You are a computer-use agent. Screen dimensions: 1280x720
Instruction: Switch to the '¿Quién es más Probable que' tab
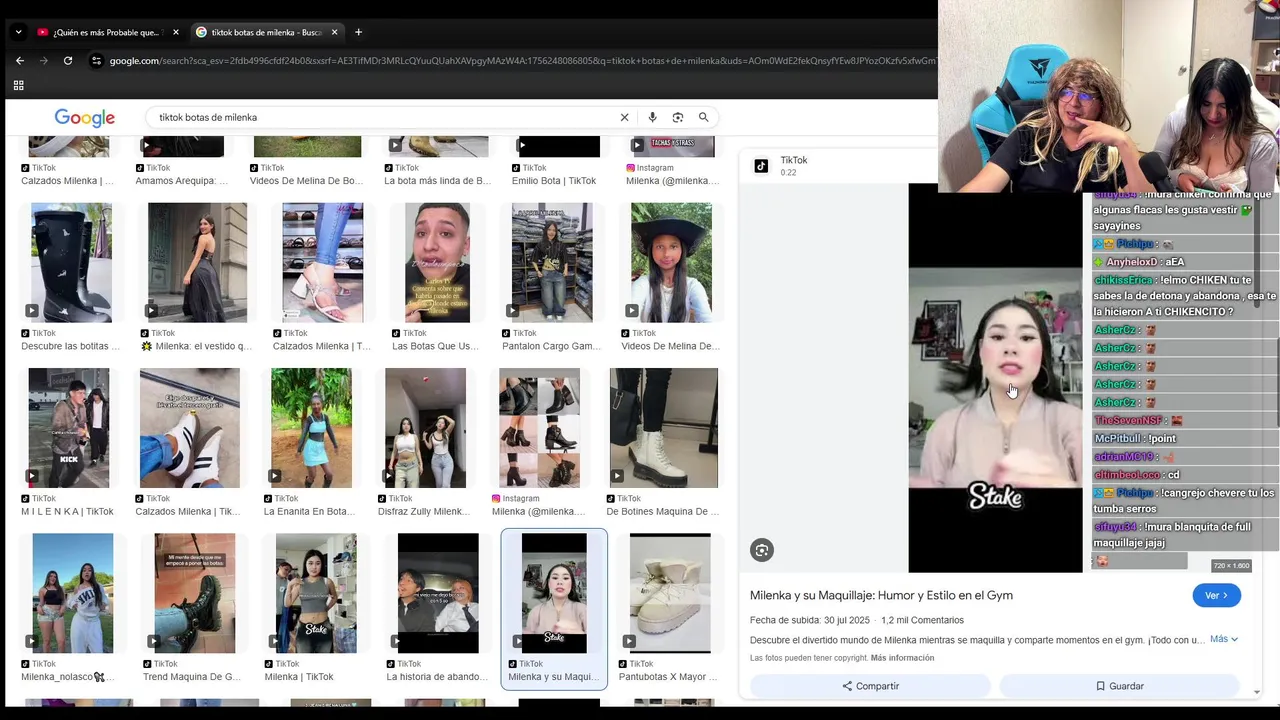pos(107,32)
